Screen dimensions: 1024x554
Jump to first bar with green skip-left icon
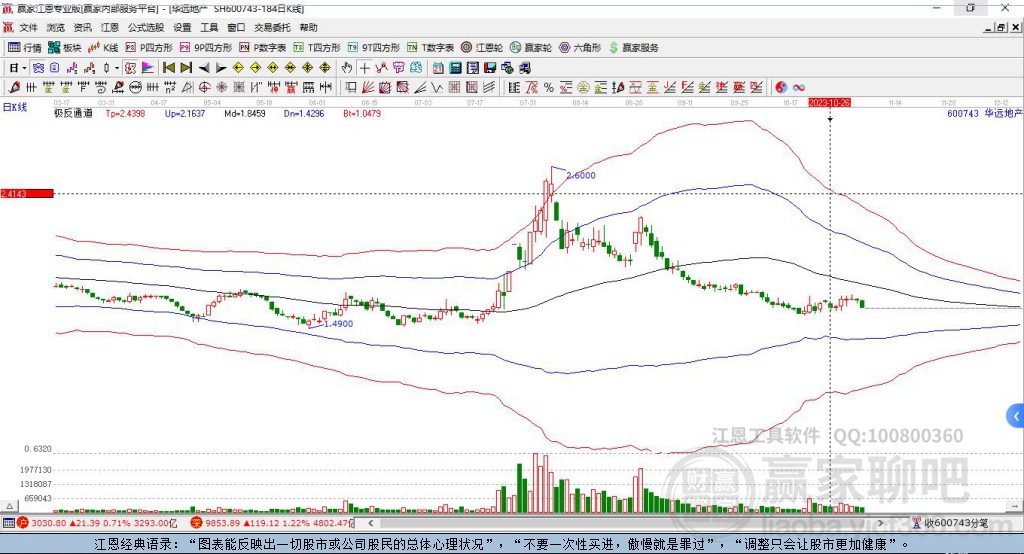coord(168,68)
